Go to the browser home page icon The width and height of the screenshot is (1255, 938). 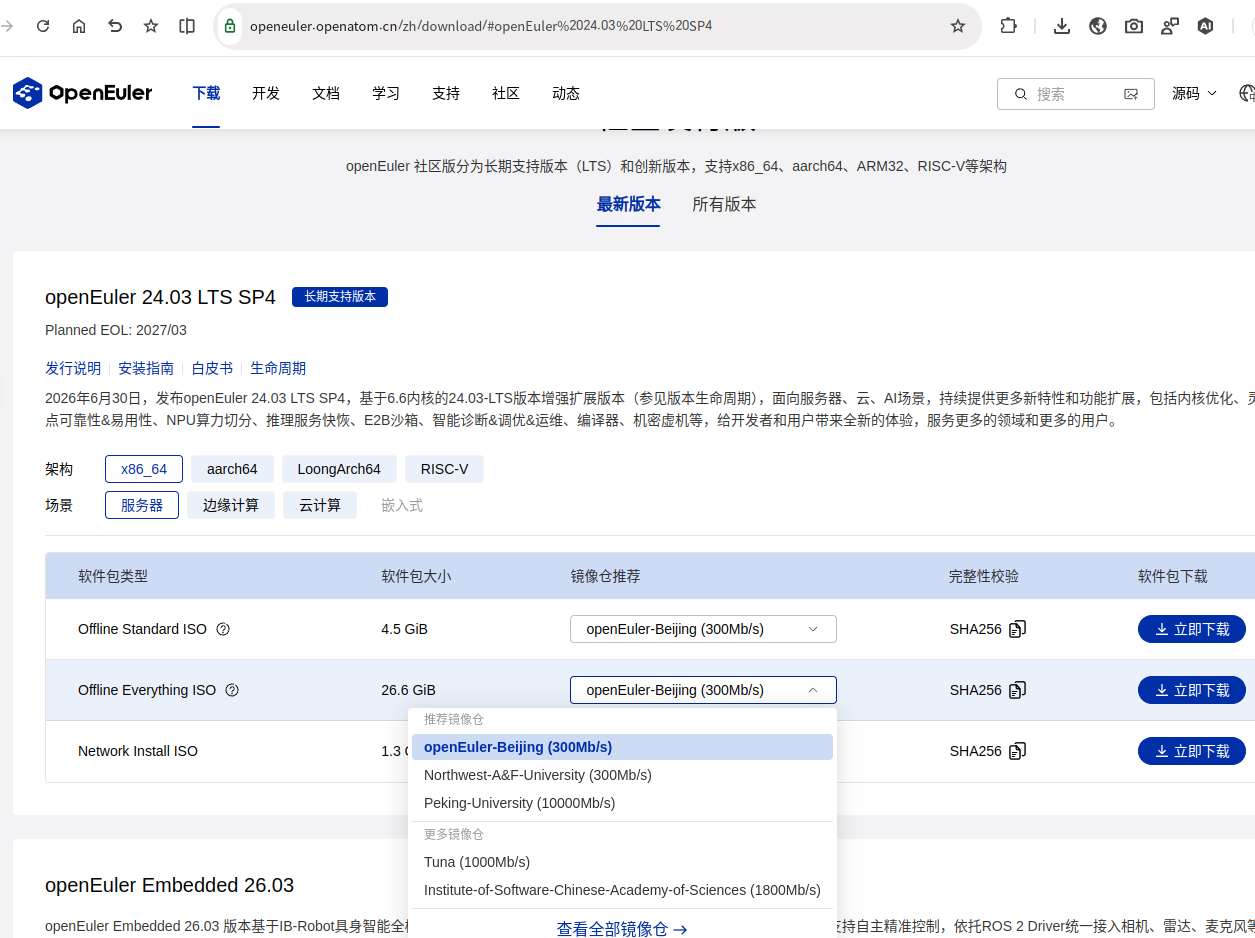[79, 26]
